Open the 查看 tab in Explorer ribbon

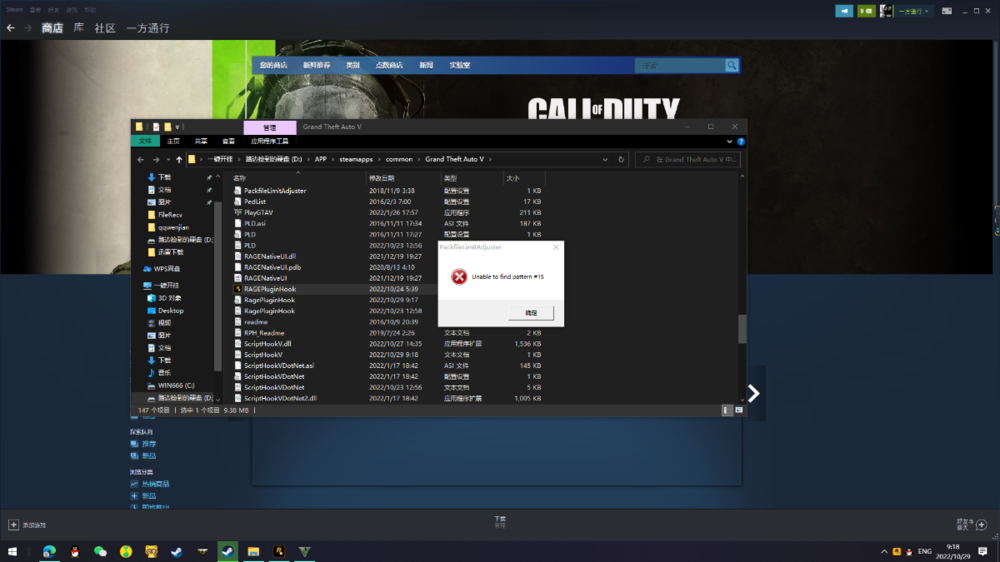pyautogui.click(x=229, y=142)
